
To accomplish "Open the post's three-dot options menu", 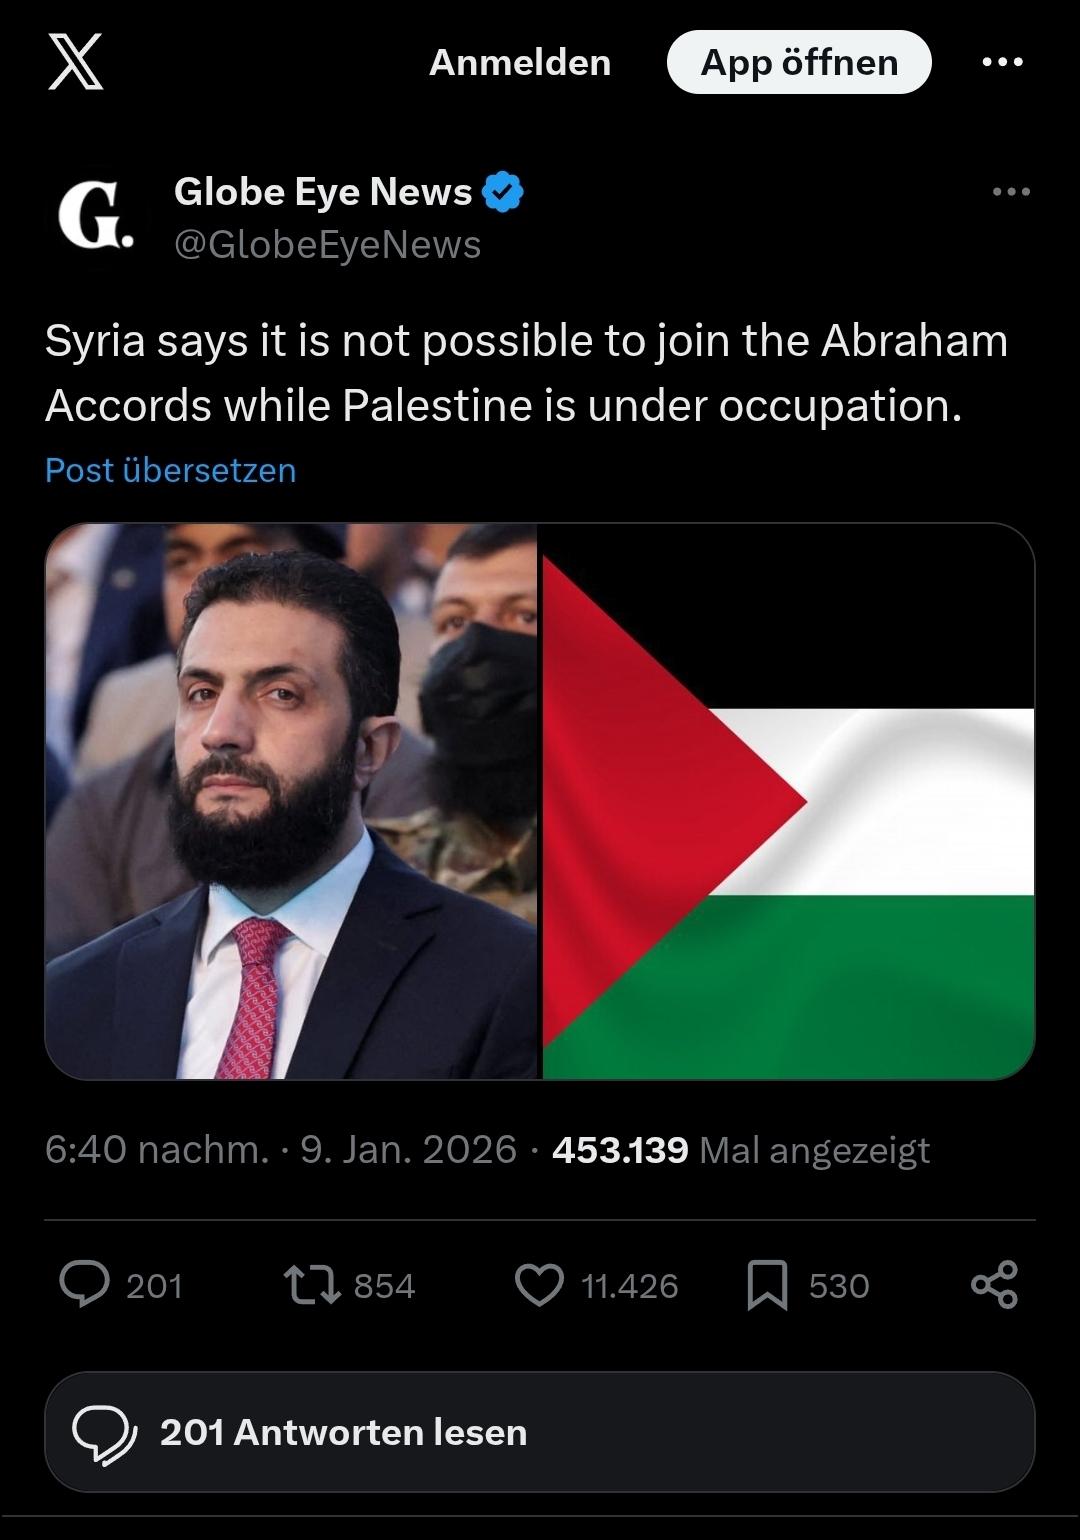I will 1011,192.
